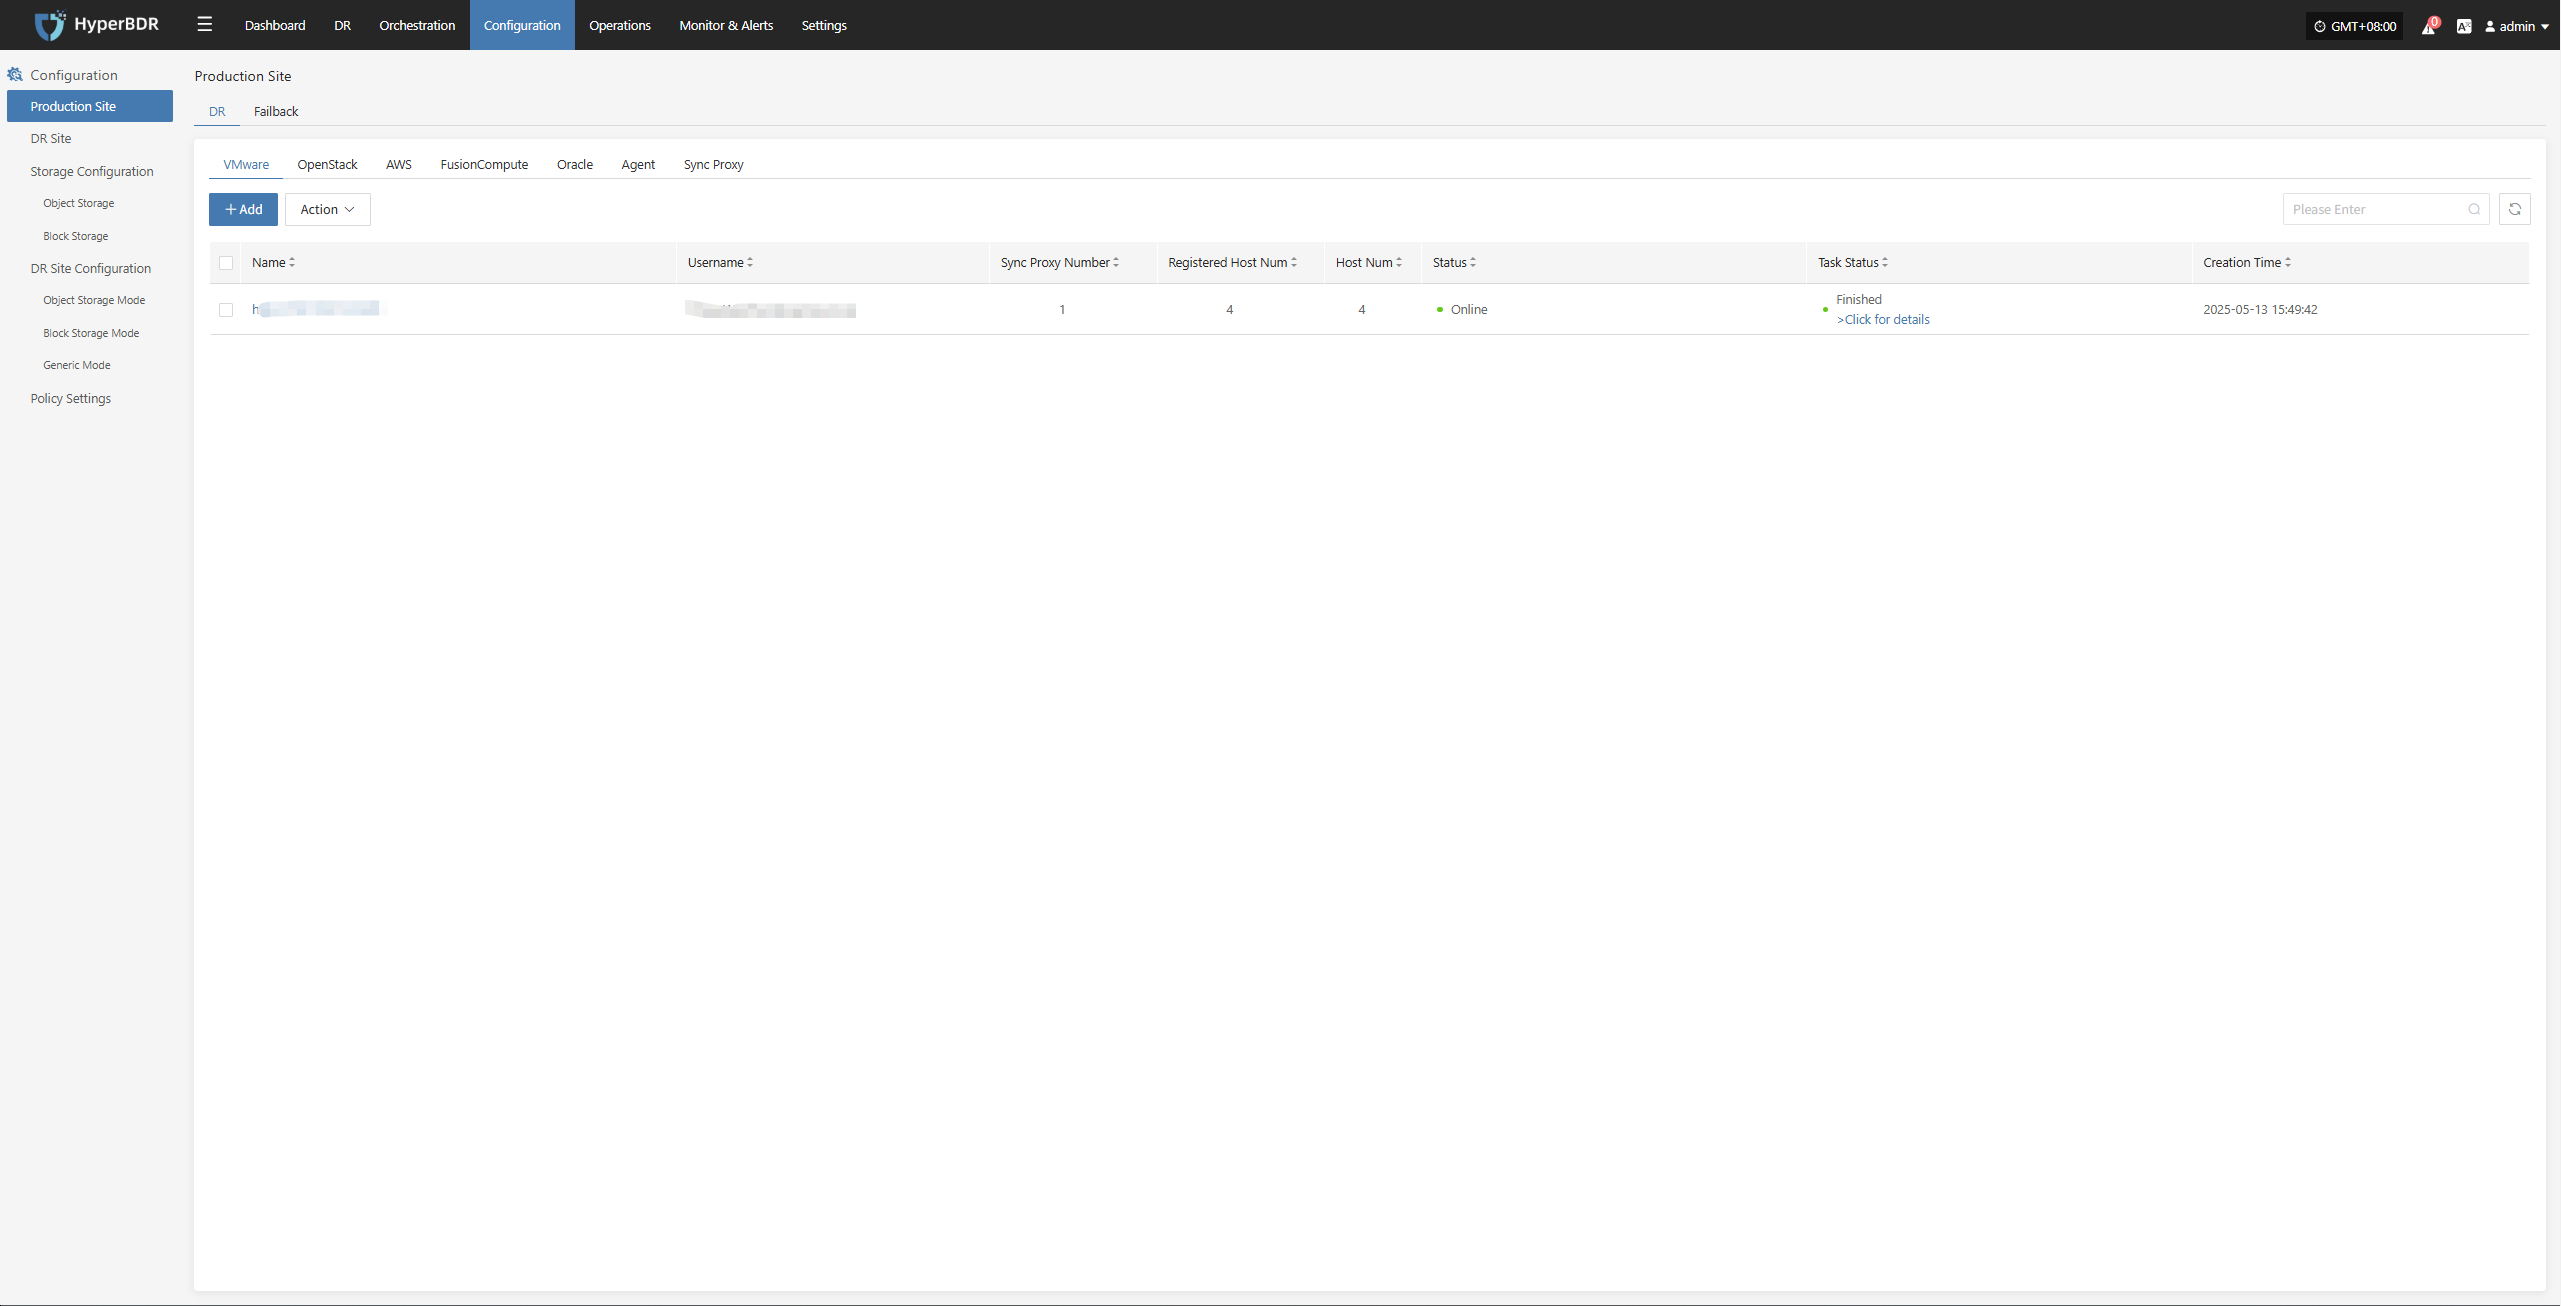Sort by Host Num arrows
Image resolution: width=2561 pixels, height=1306 pixels.
coord(1399,262)
